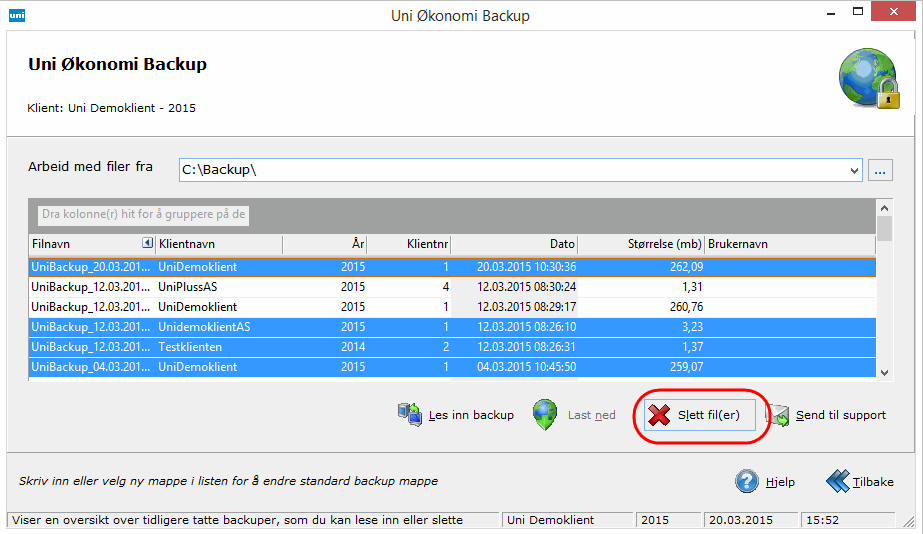Browse folders with the ellipsis button
Image resolution: width=923 pixels, height=534 pixels.
click(x=880, y=170)
